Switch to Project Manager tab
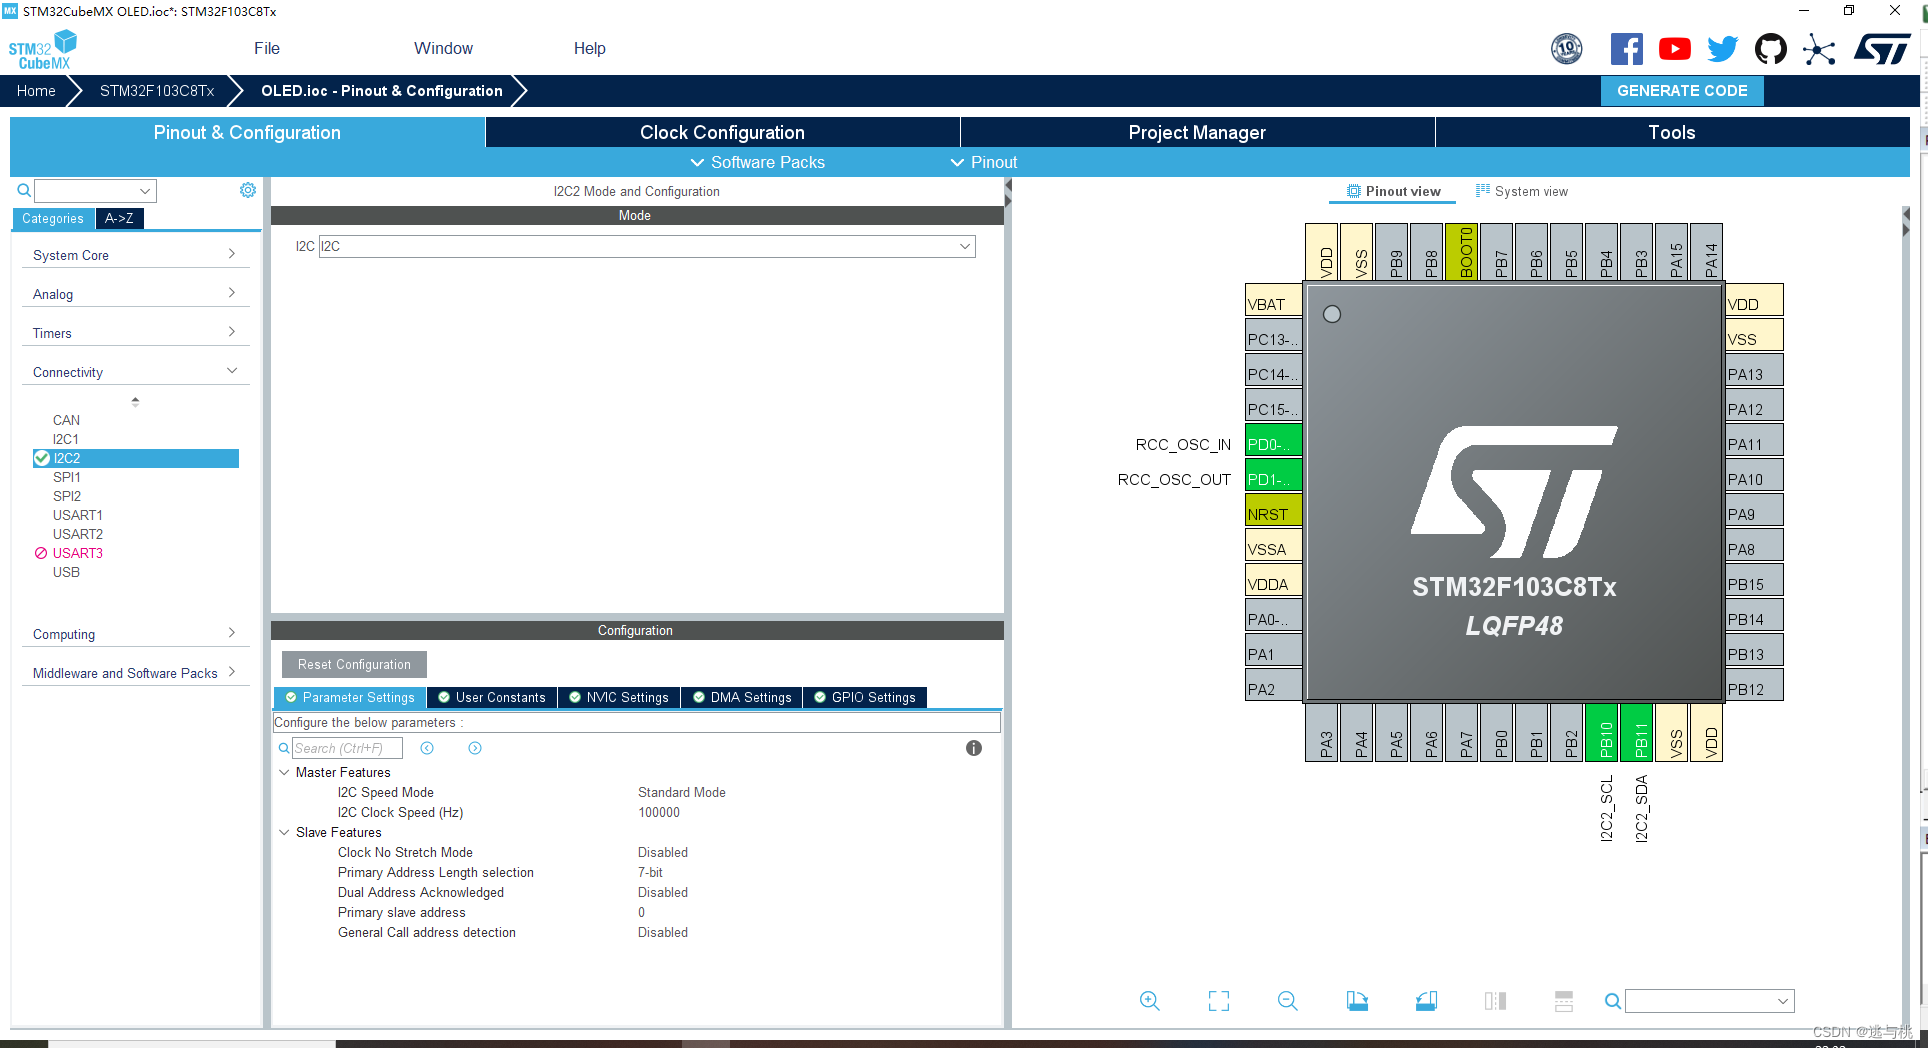The width and height of the screenshot is (1928, 1048). coord(1197,132)
